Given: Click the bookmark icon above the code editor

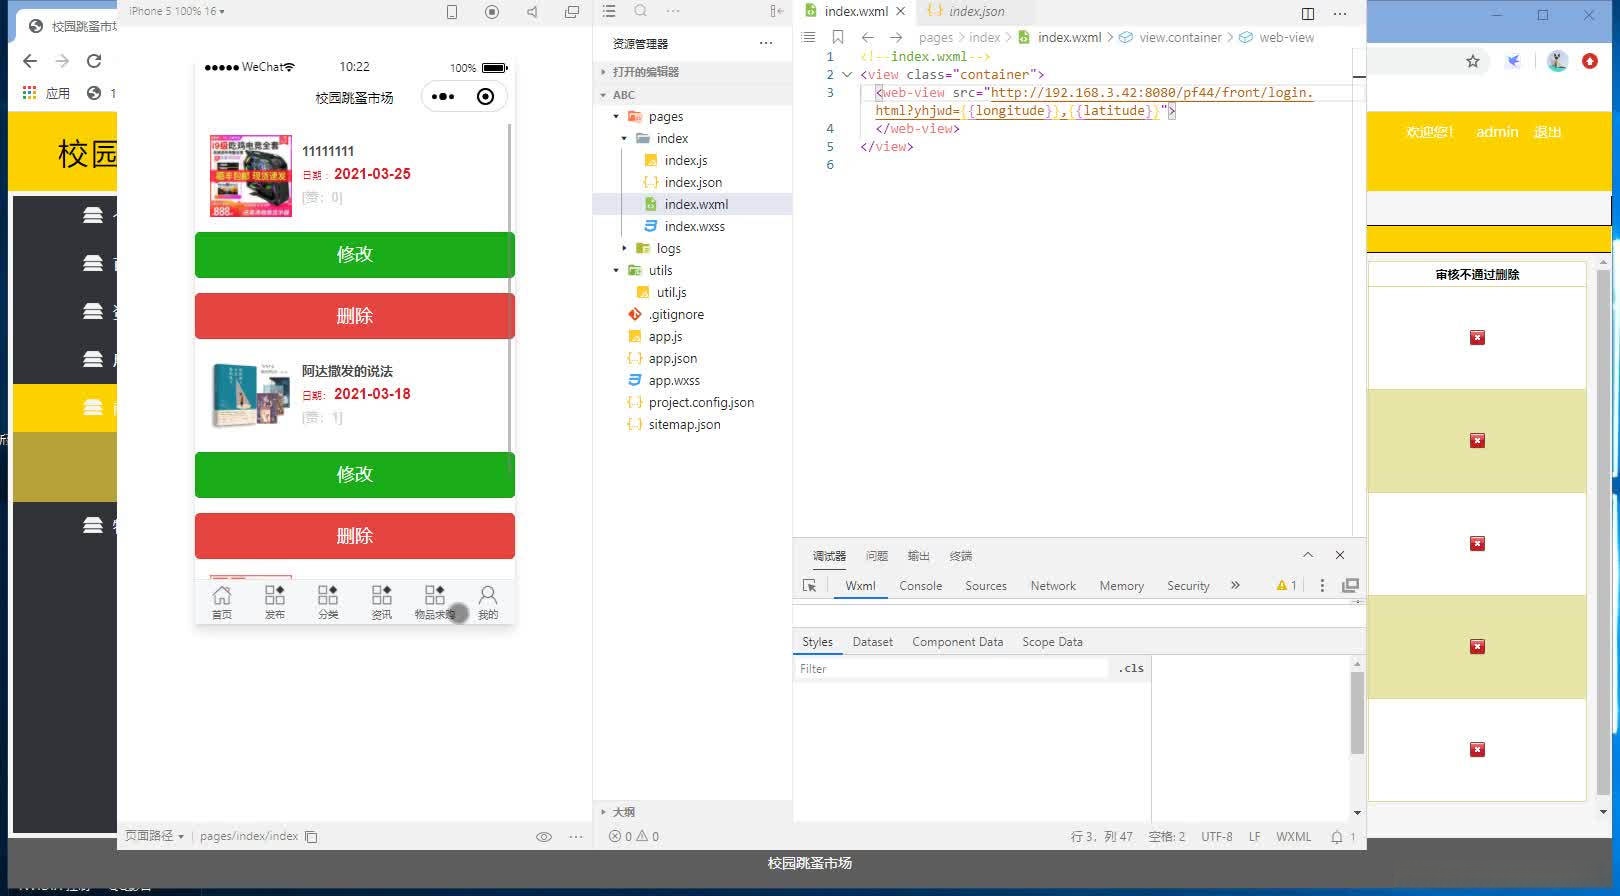Looking at the screenshot, I should [838, 37].
